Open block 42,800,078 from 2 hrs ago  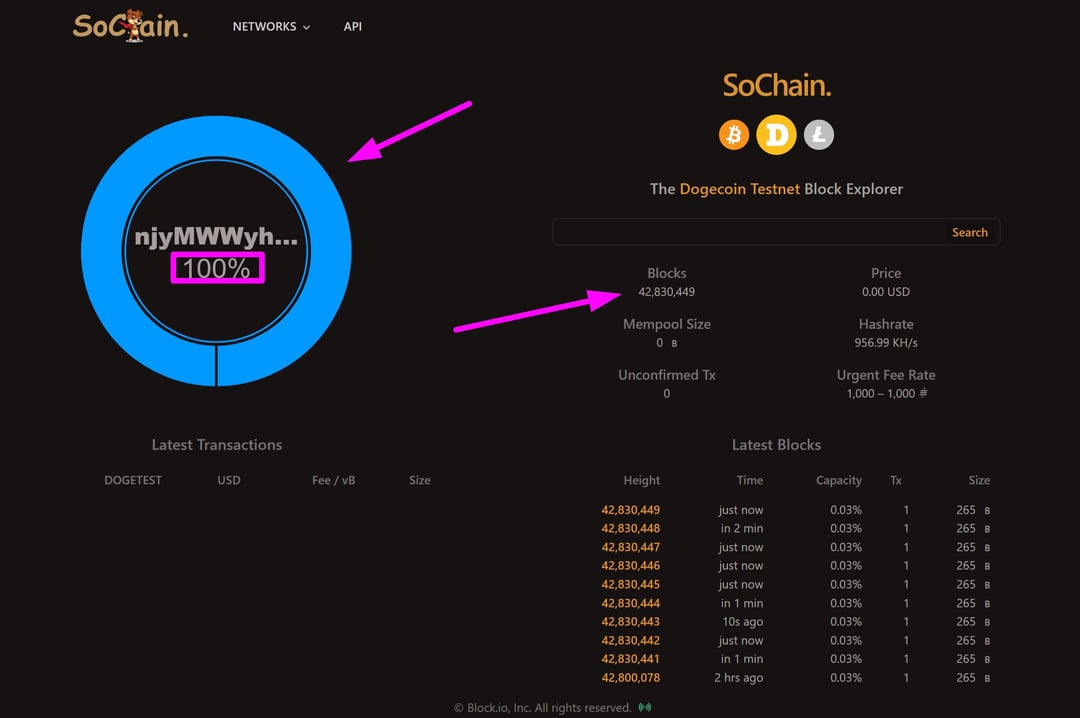tap(630, 678)
